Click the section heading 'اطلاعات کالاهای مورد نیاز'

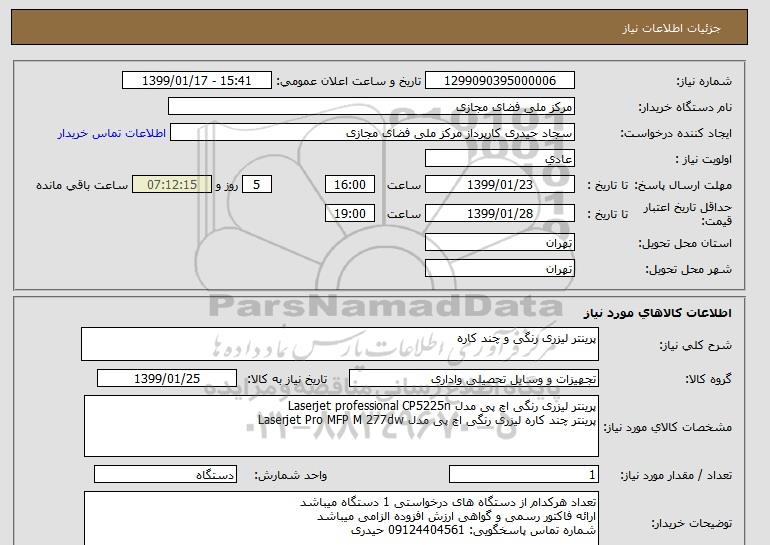coord(658,313)
